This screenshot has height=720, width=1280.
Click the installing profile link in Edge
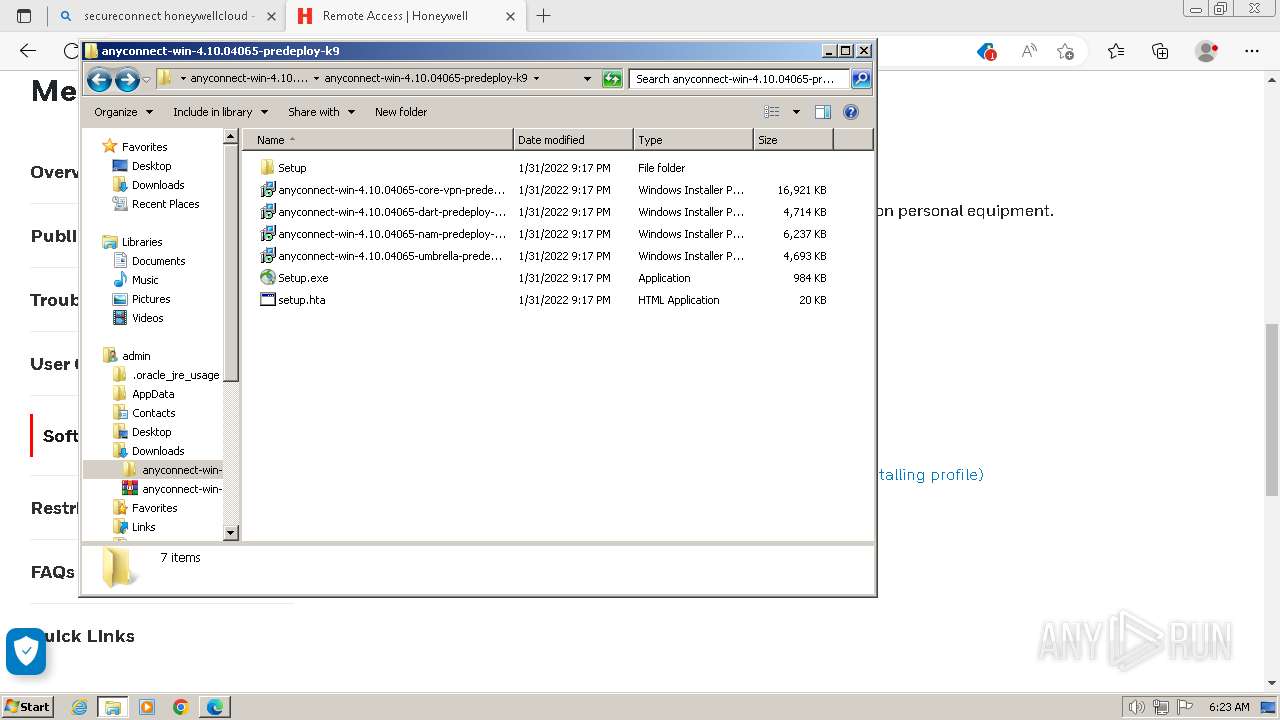[x=930, y=475]
